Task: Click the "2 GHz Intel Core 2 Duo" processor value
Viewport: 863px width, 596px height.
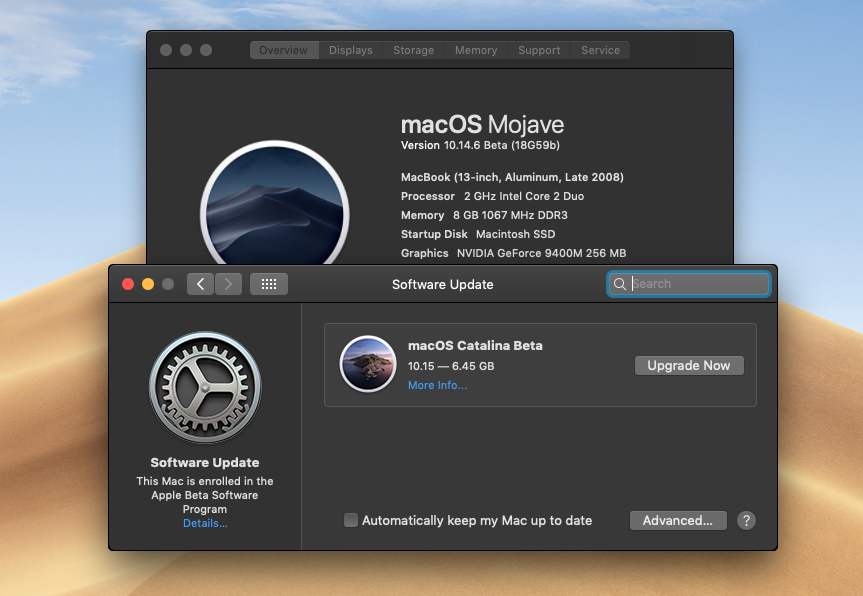Action: pyautogui.click(x=524, y=196)
